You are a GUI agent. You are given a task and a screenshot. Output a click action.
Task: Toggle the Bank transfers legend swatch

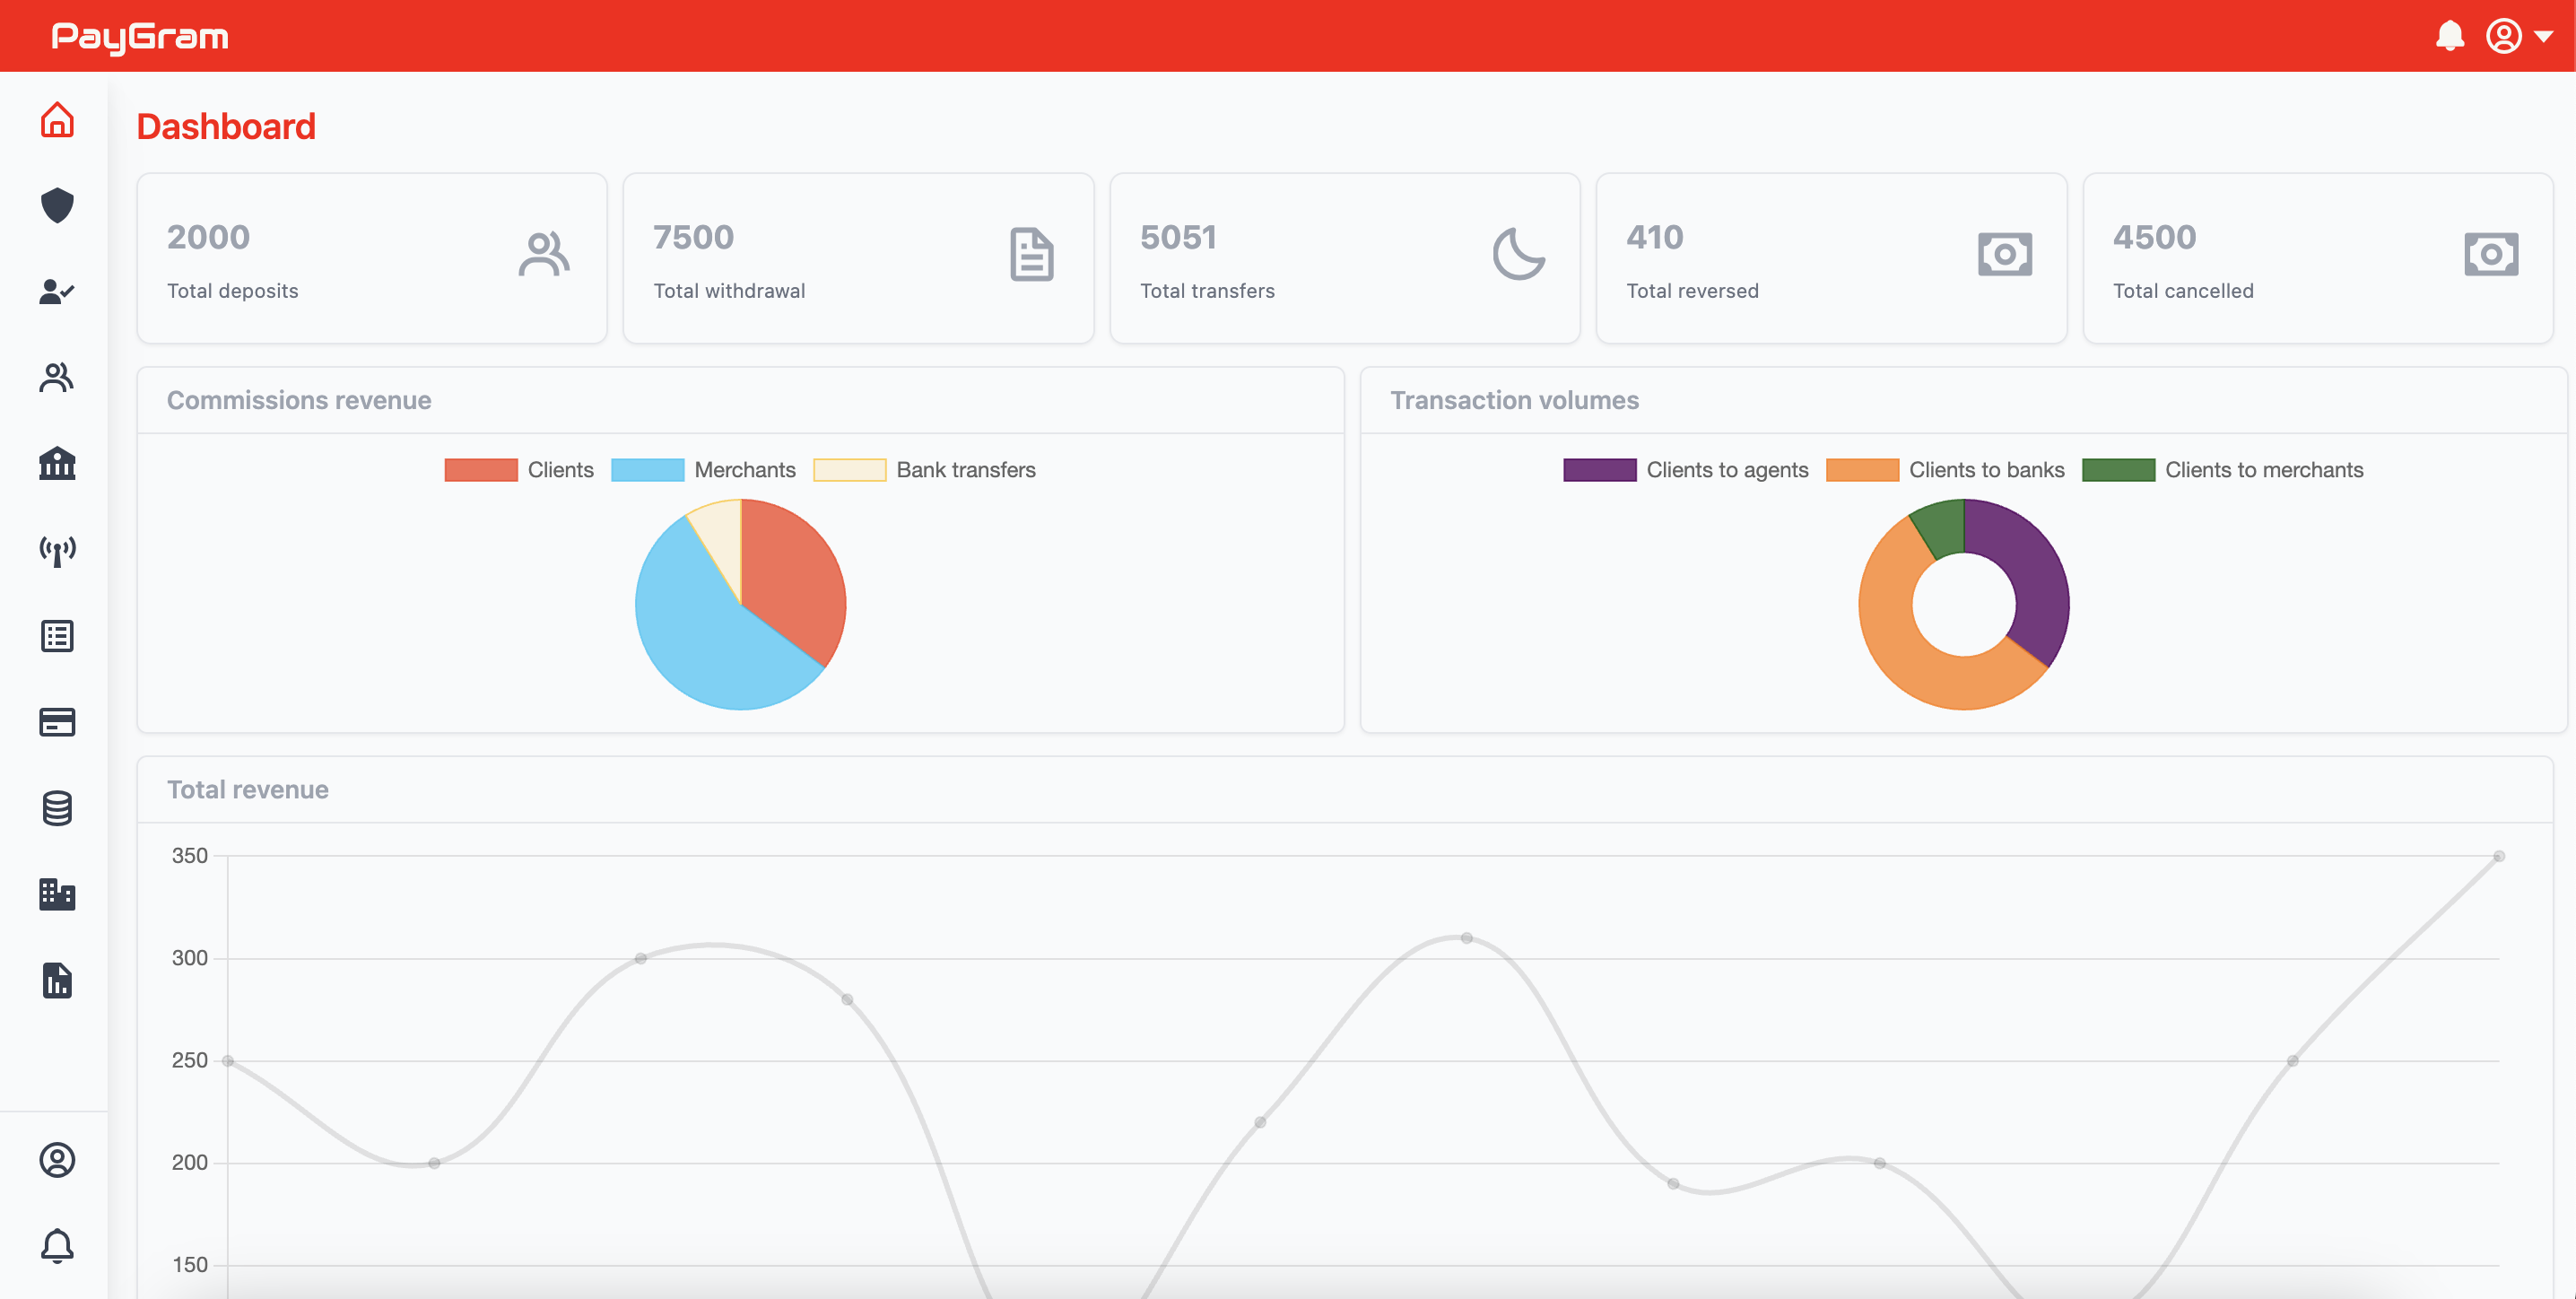(850, 470)
